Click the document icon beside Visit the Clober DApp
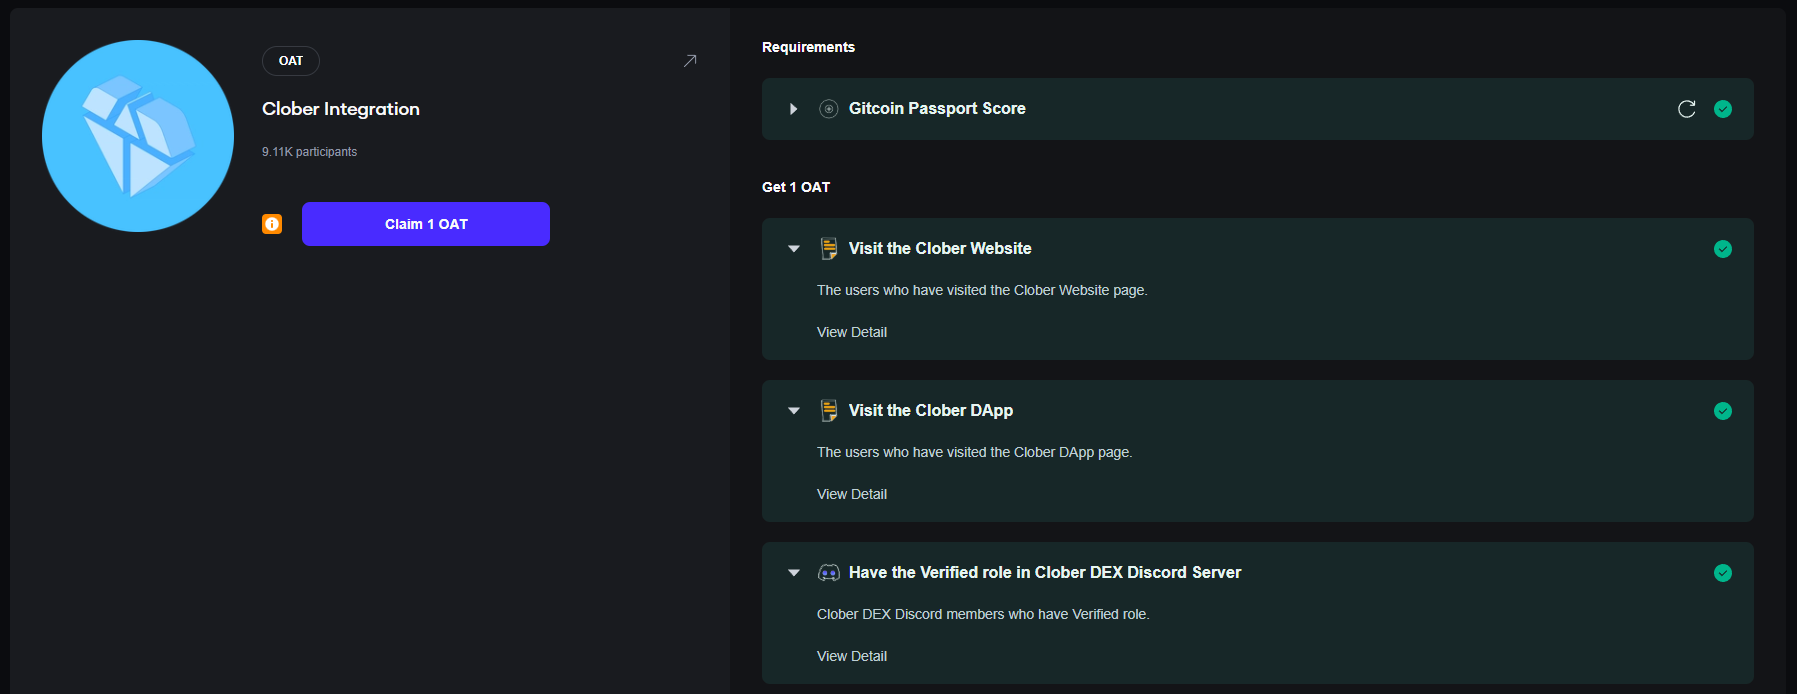The height and width of the screenshot is (694, 1797). [828, 411]
